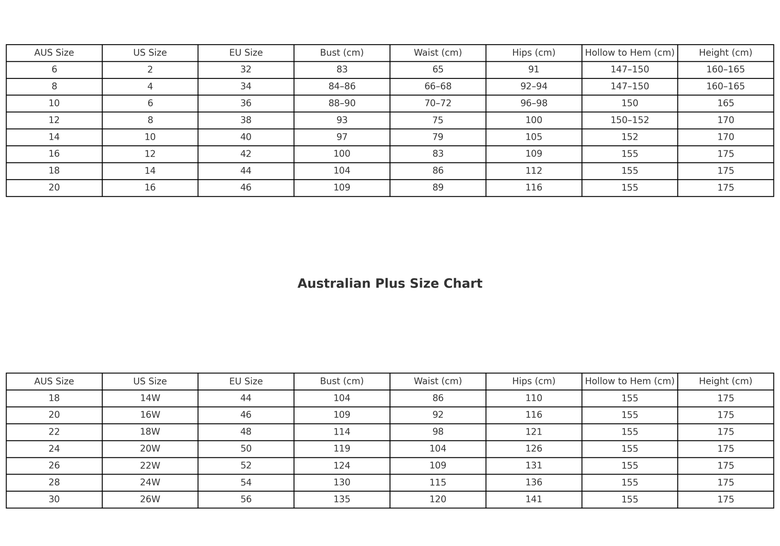Select the AUS Size header in top table

coord(54,53)
